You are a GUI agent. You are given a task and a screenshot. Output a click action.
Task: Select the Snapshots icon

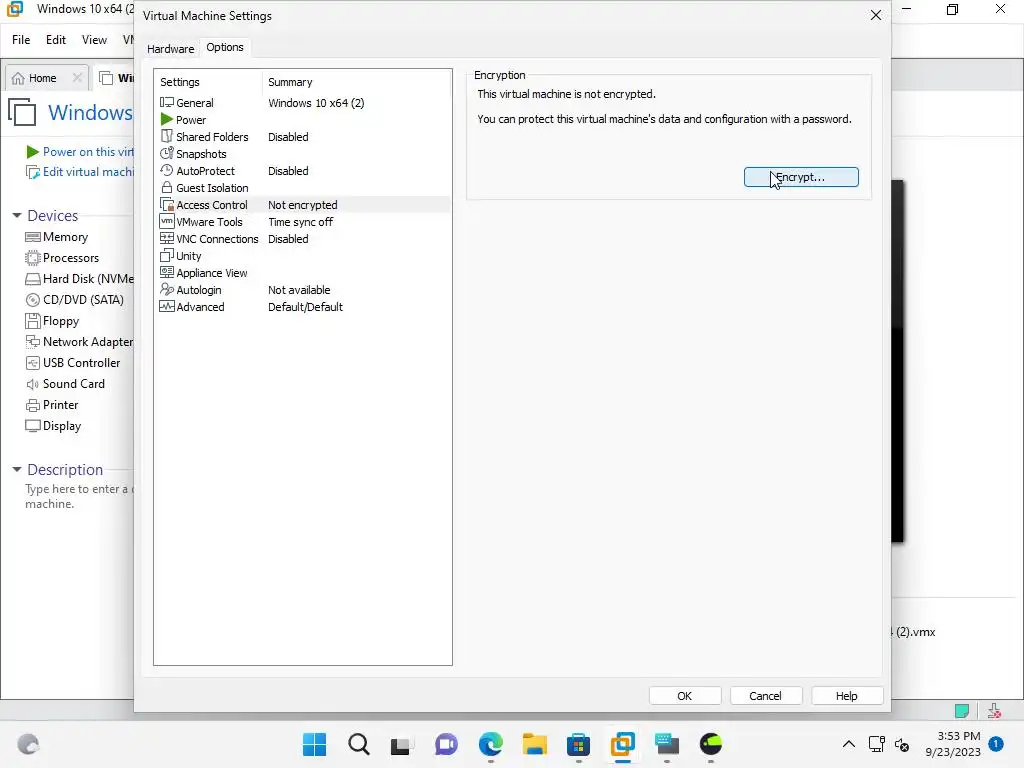point(167,153)
